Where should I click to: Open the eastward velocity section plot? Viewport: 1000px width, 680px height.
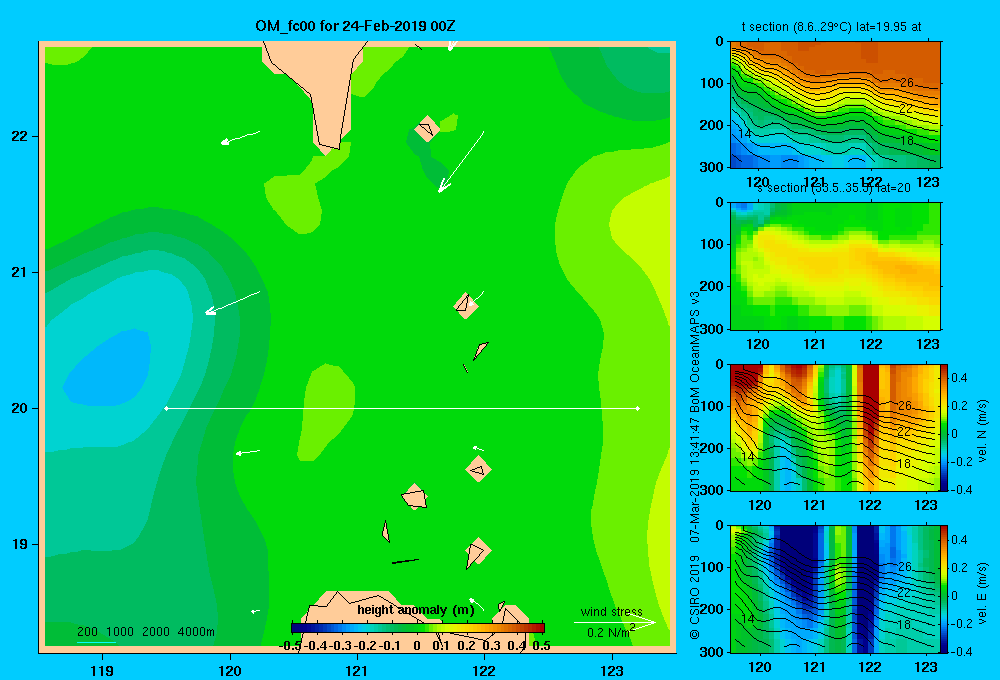click(835, 589)
